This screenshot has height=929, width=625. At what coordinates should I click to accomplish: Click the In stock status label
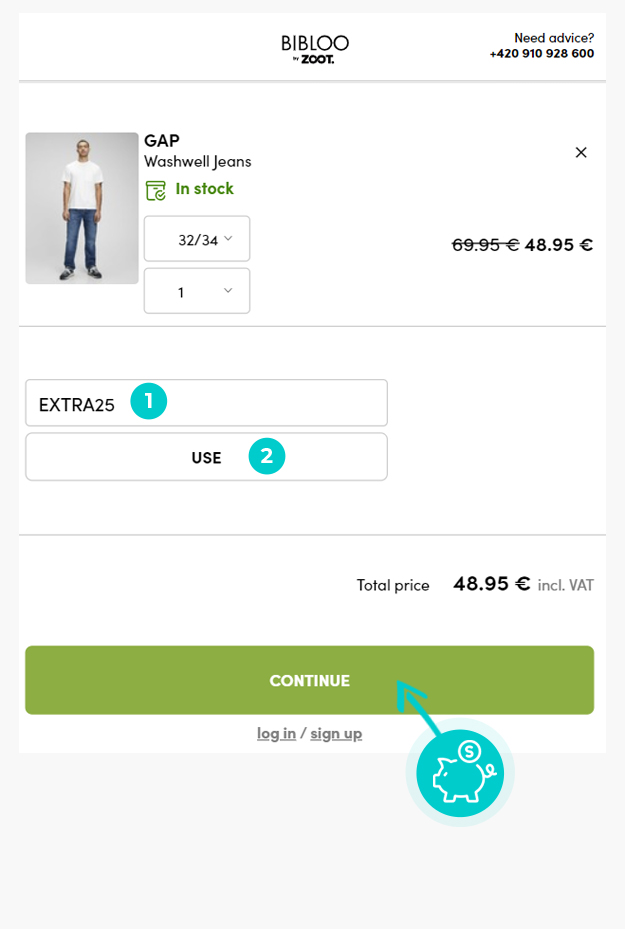click(x=204, y=188)
